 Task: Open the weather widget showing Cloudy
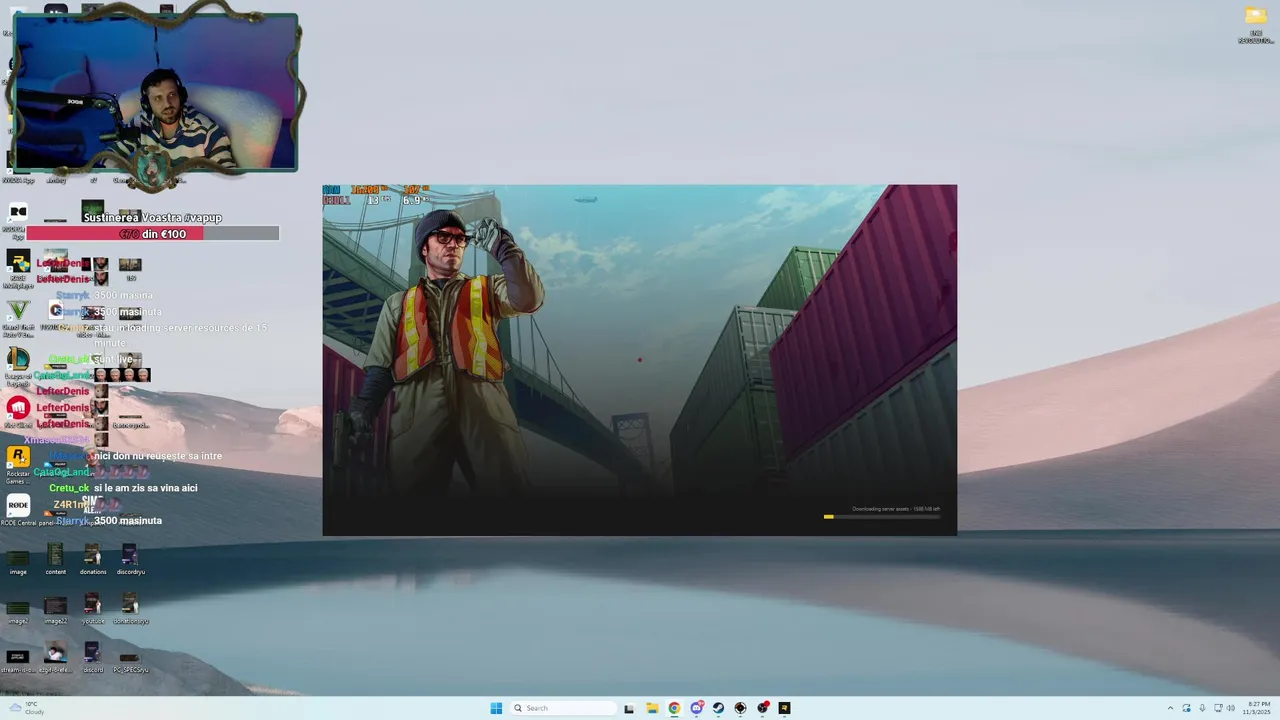pyautogui.click(x=27, y=708)
